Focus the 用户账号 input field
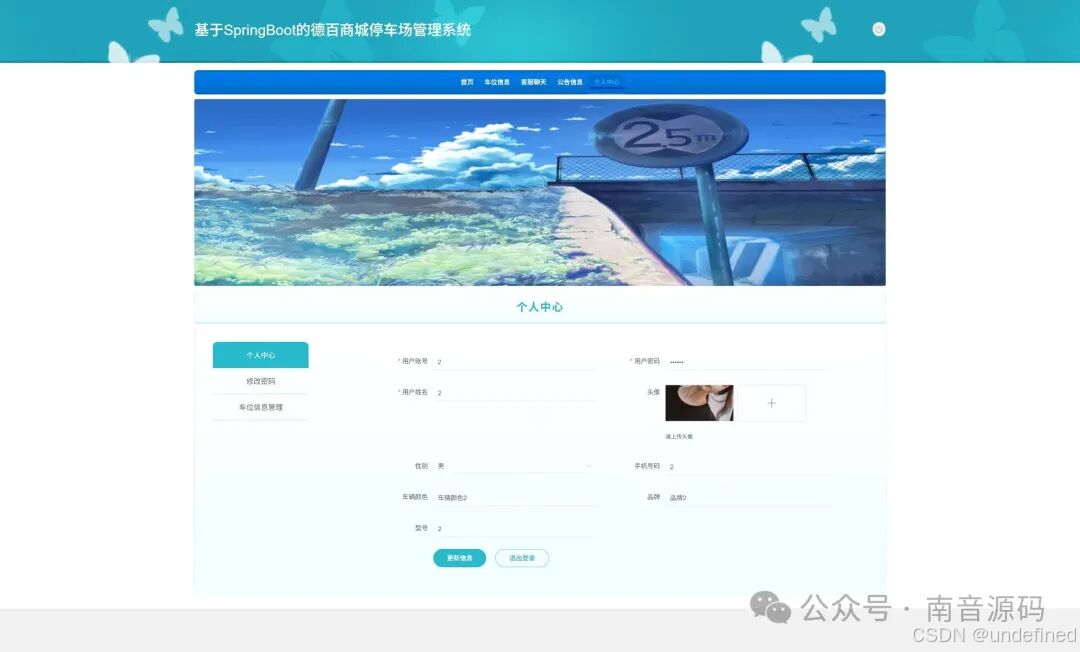 click(x=515, y=361)
